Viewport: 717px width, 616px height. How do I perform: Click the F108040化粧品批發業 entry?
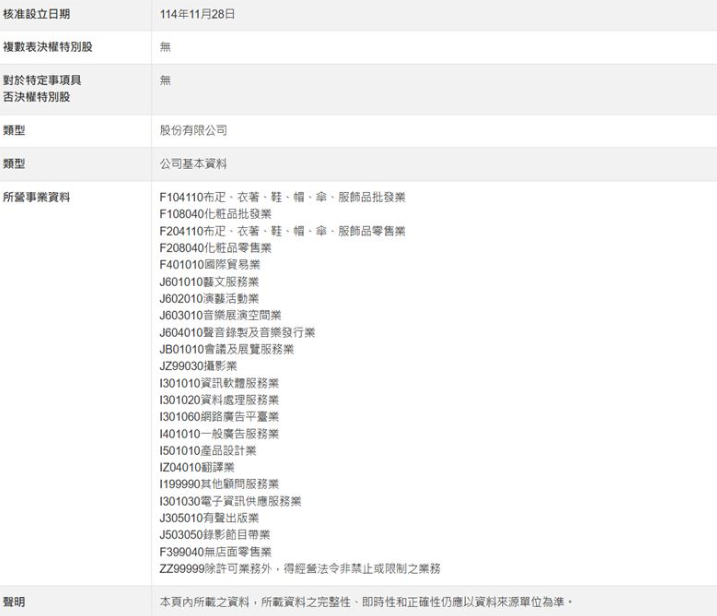pyautogui.click(x=215, y=214)
